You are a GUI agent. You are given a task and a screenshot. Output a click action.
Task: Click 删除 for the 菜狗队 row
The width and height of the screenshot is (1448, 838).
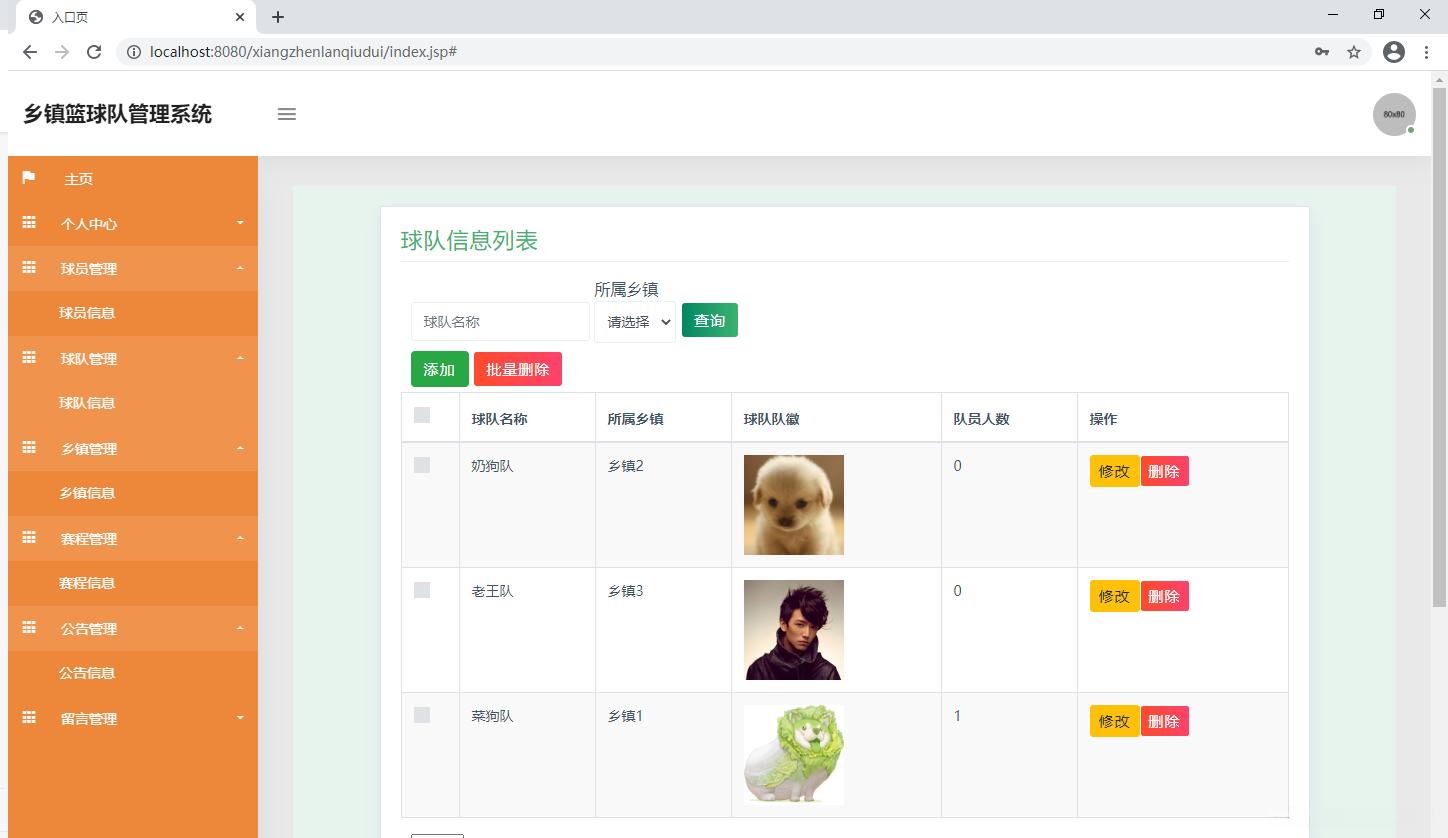tap(1164, 721)
